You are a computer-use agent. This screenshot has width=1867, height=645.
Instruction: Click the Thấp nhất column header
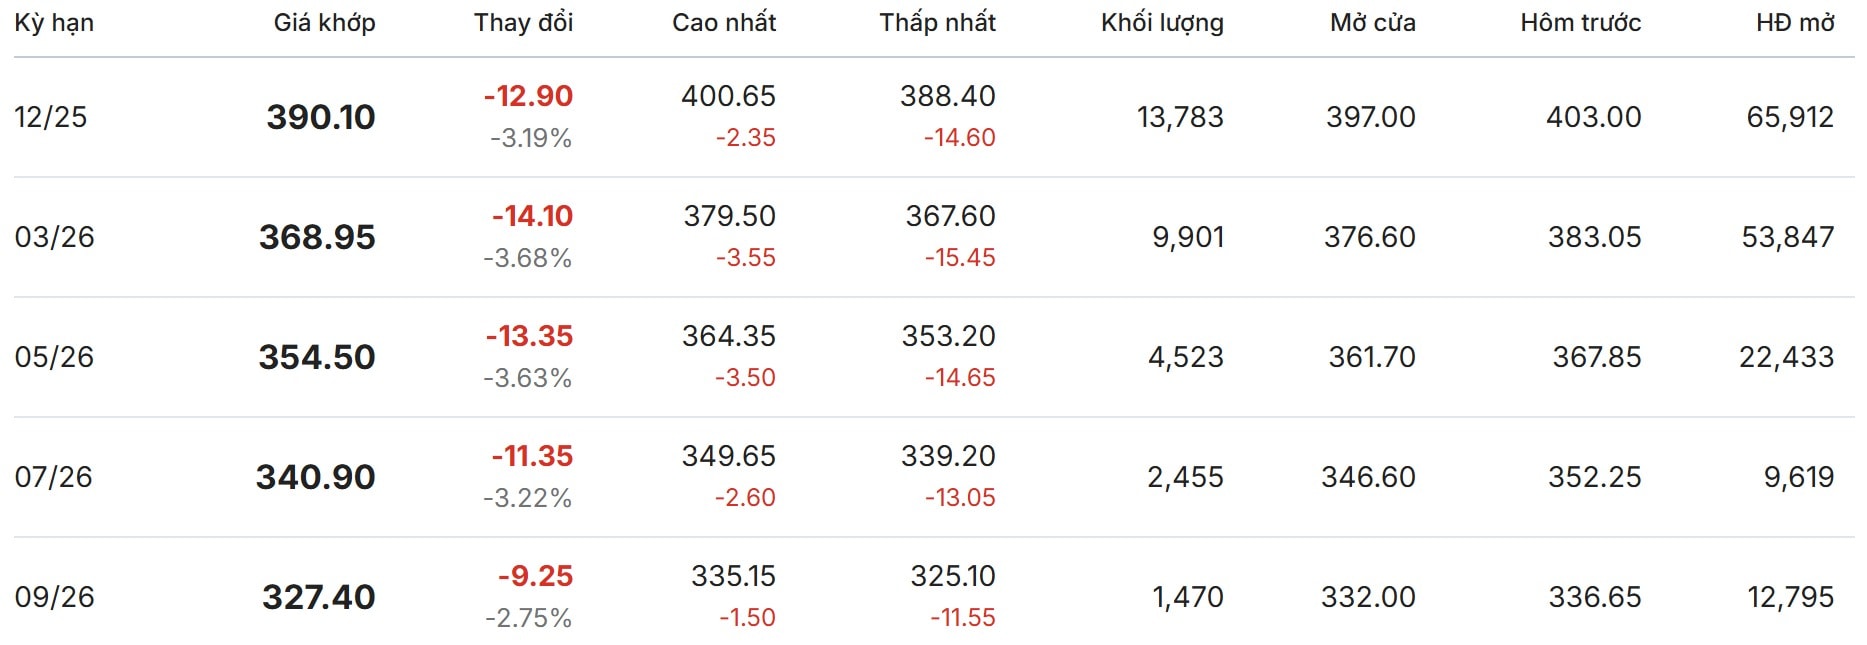pyautogui.click(x=937, y=23)
